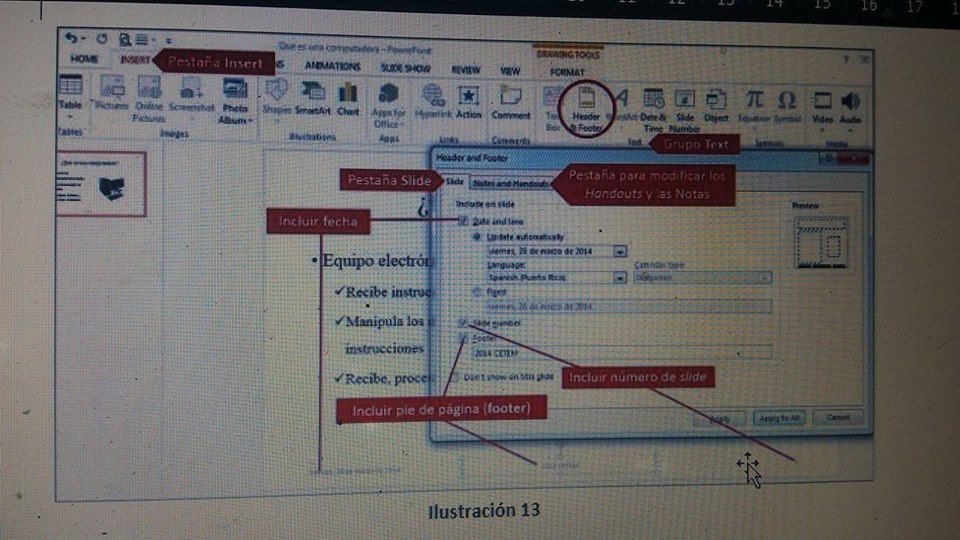Insert a SmartArt graphic

pos(313,97)
